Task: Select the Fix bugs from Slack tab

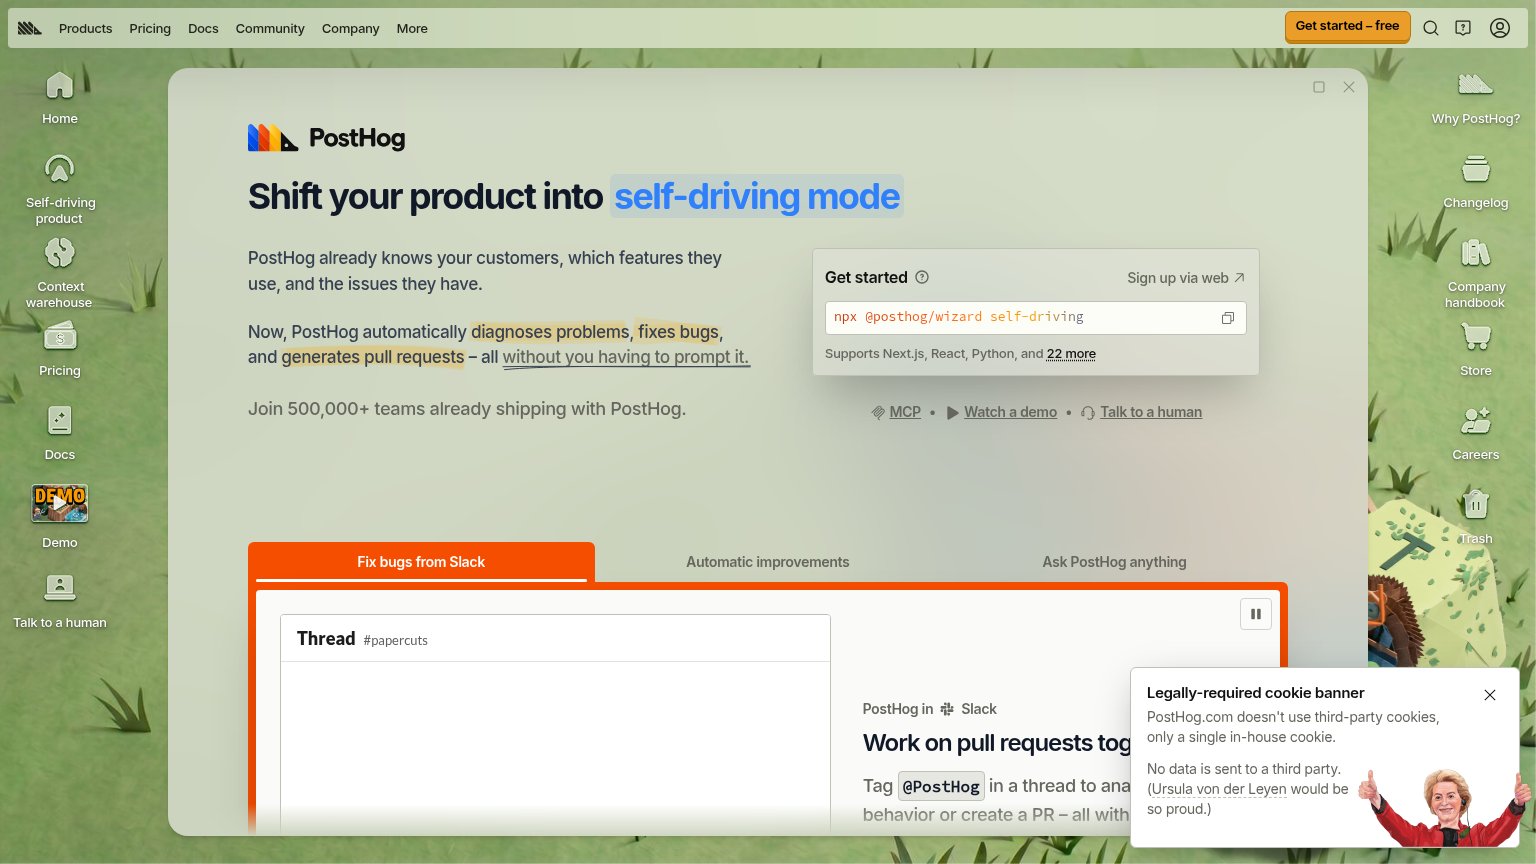Action: 421,562
